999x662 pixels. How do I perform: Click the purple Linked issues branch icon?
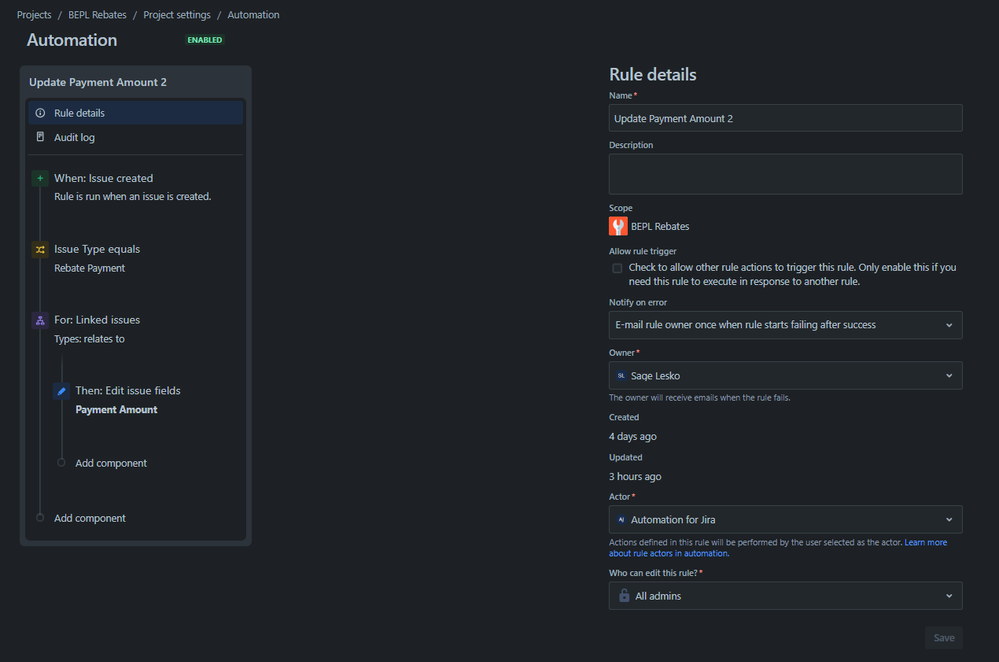(x=40, y=320)
